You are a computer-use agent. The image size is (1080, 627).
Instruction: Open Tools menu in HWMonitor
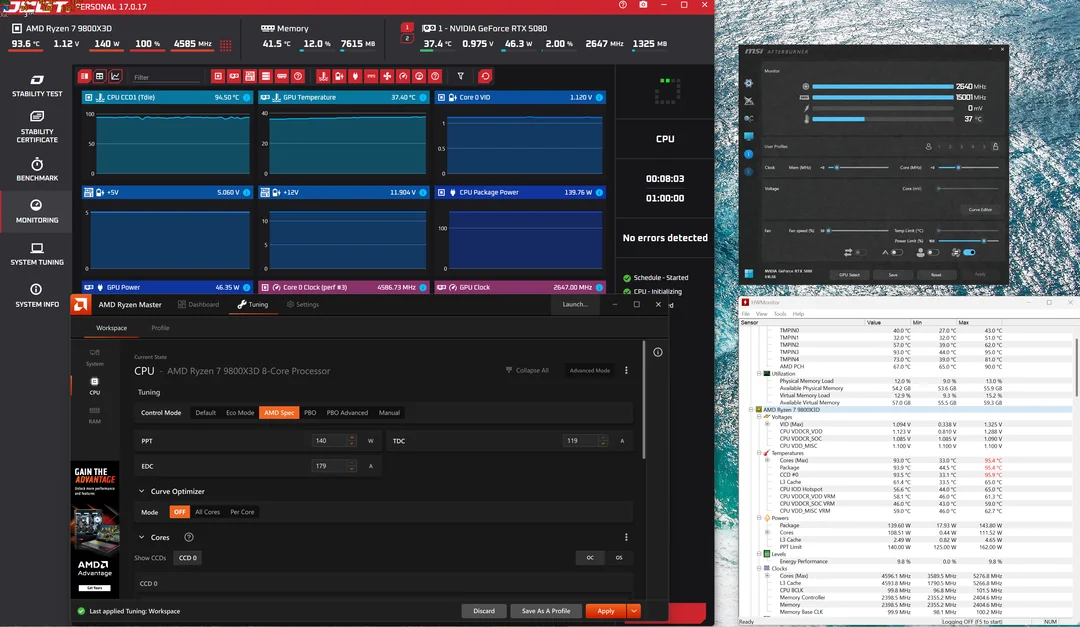click(780, 314)
